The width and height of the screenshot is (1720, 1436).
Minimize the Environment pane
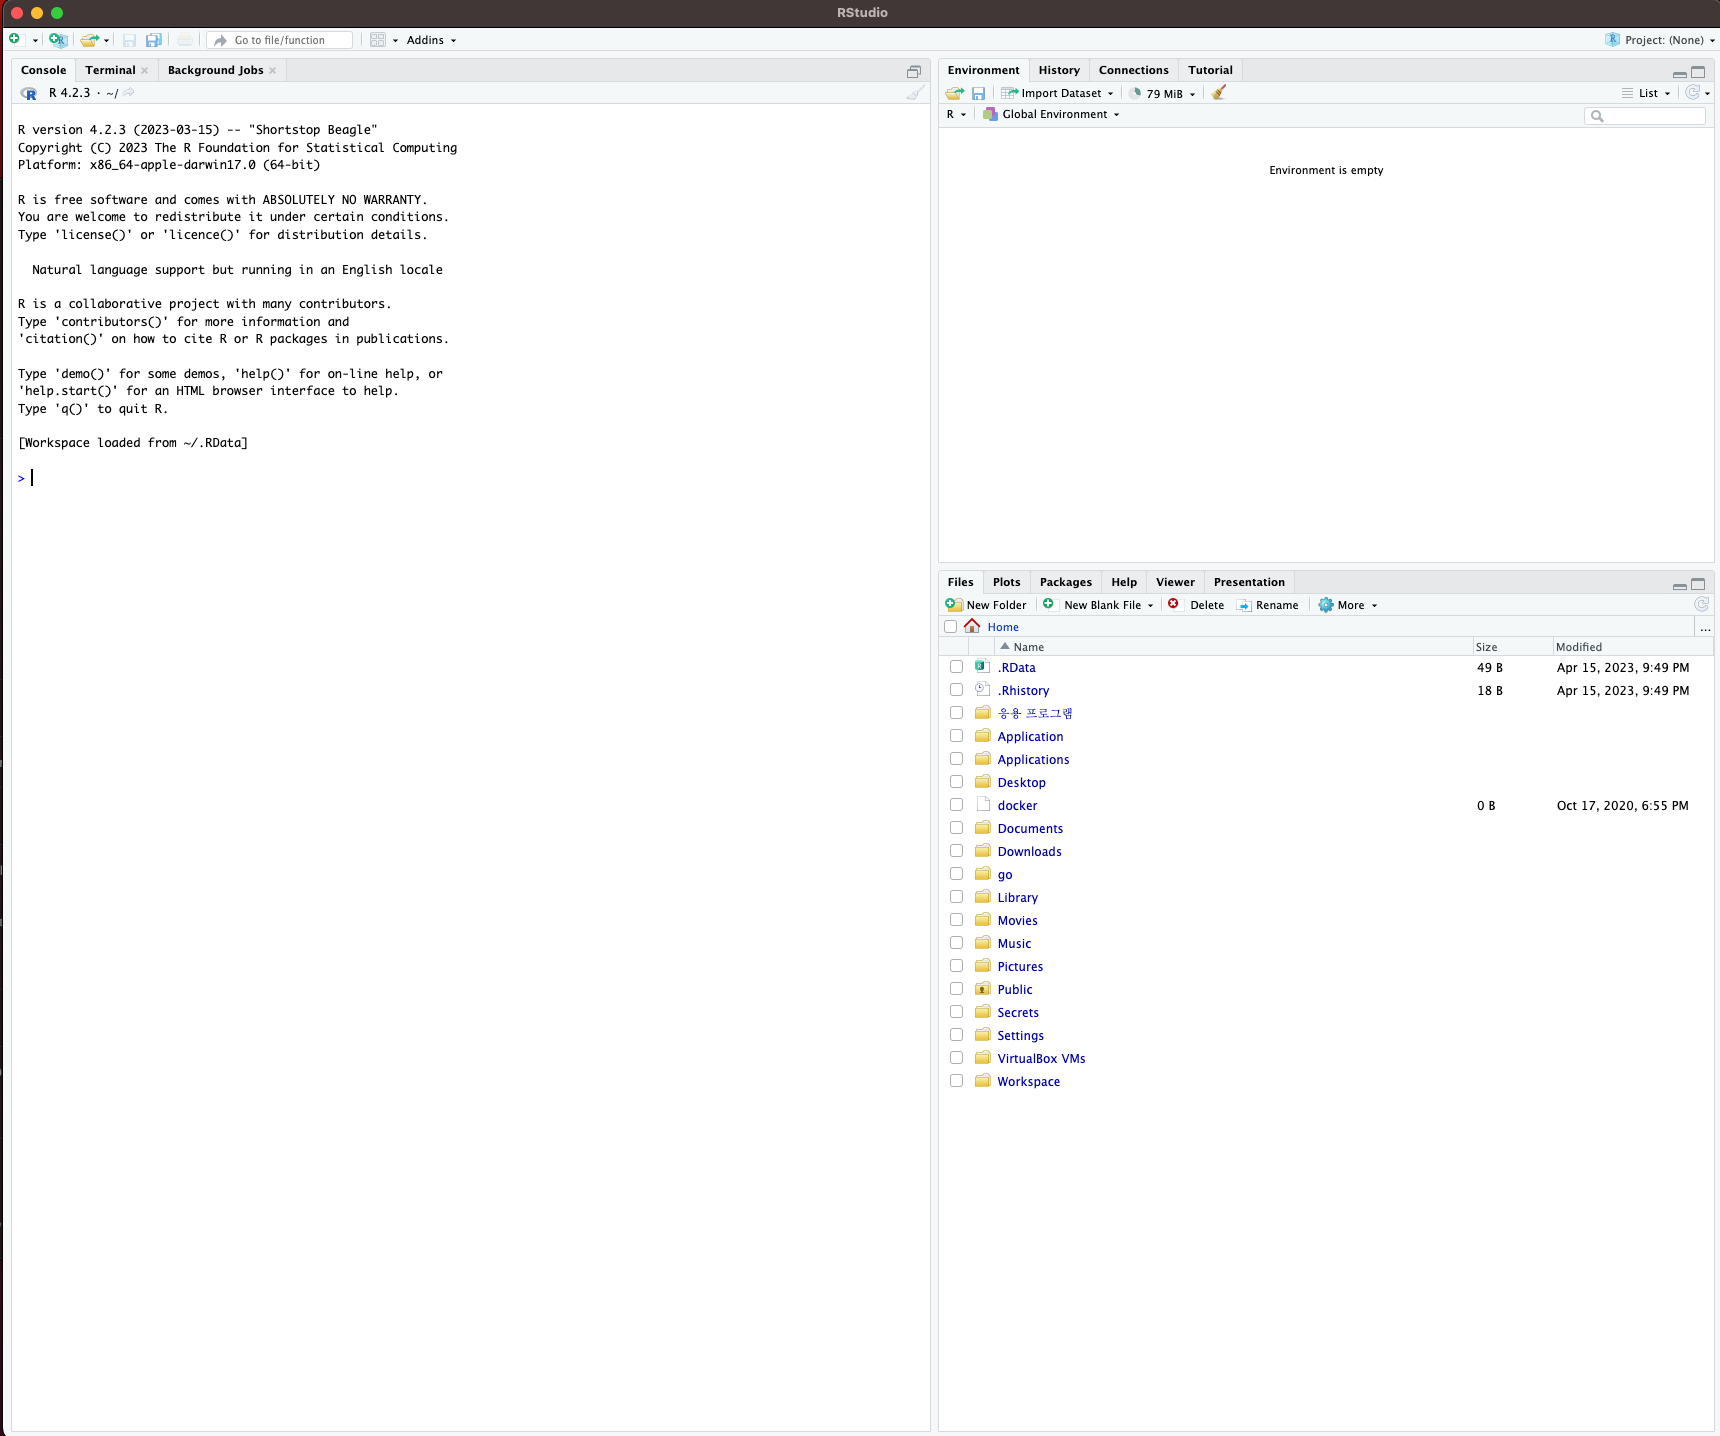[x=1680, y=73]
